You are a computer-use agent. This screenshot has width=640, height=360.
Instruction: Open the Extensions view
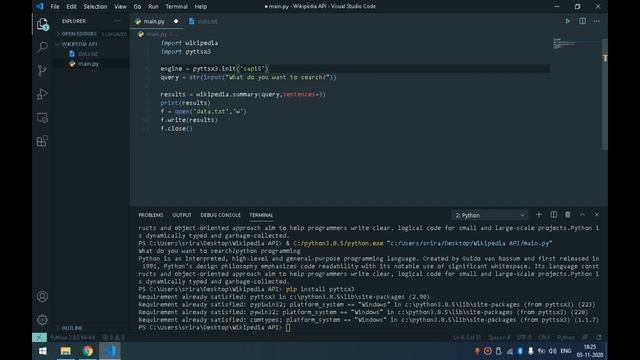tap(42, 141)
